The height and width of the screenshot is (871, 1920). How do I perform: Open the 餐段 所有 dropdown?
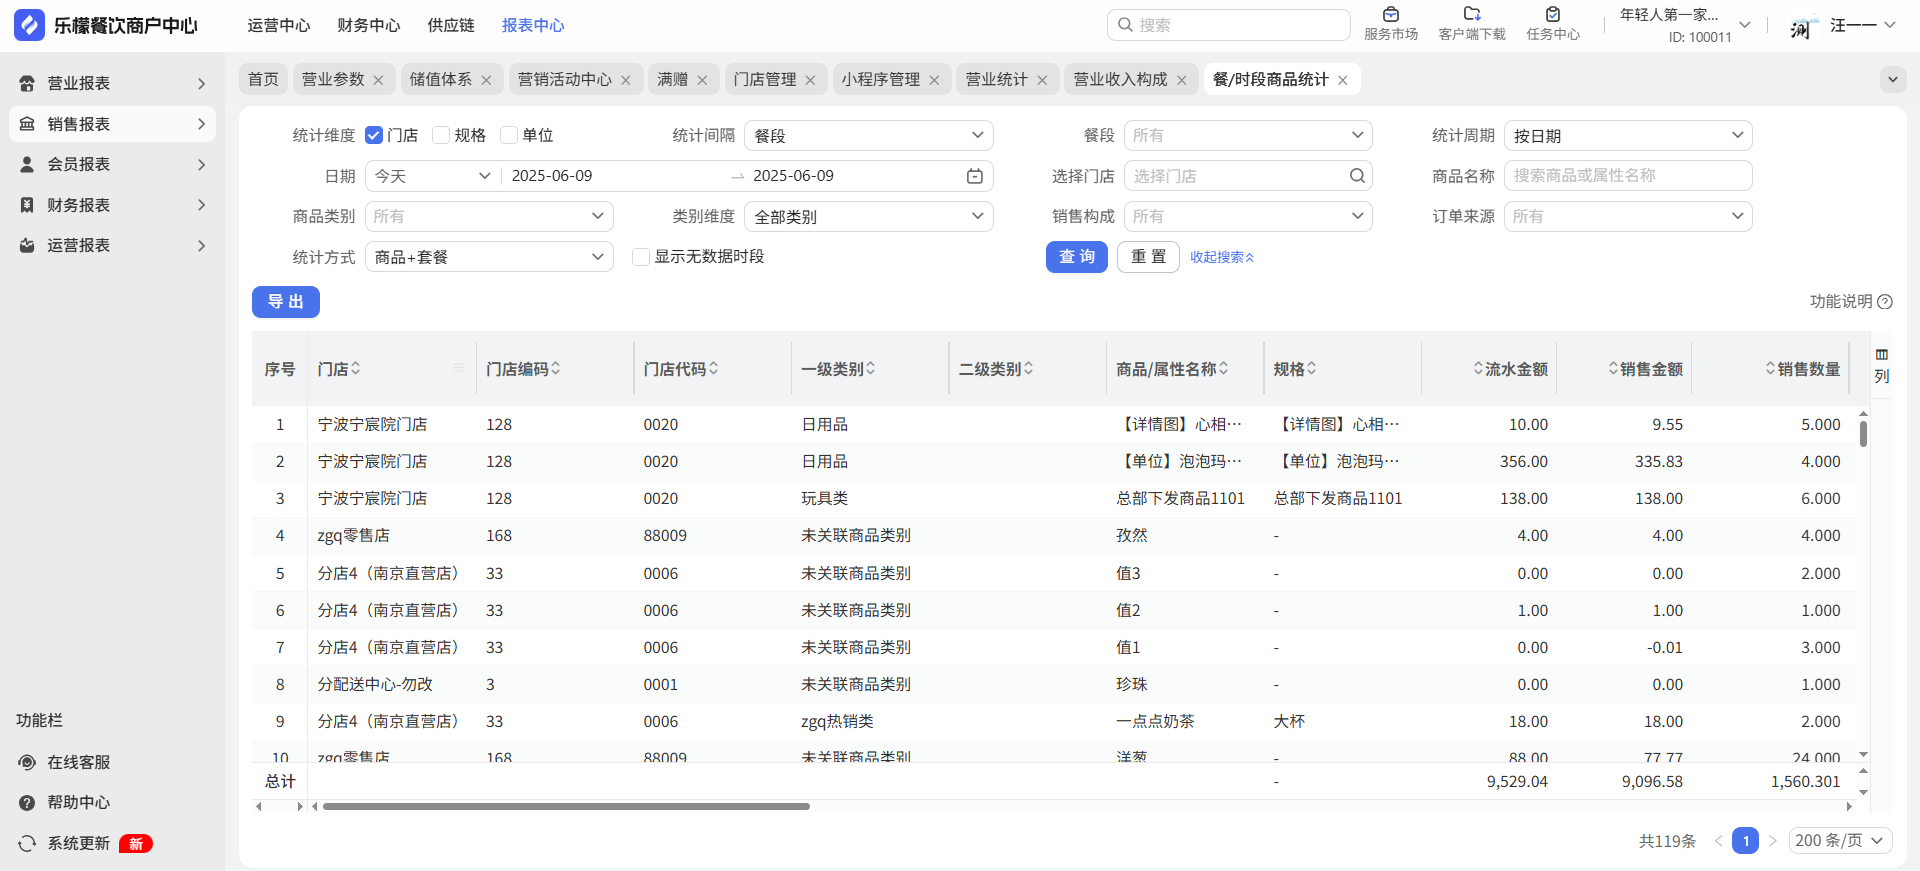(x=1248, y=135)
